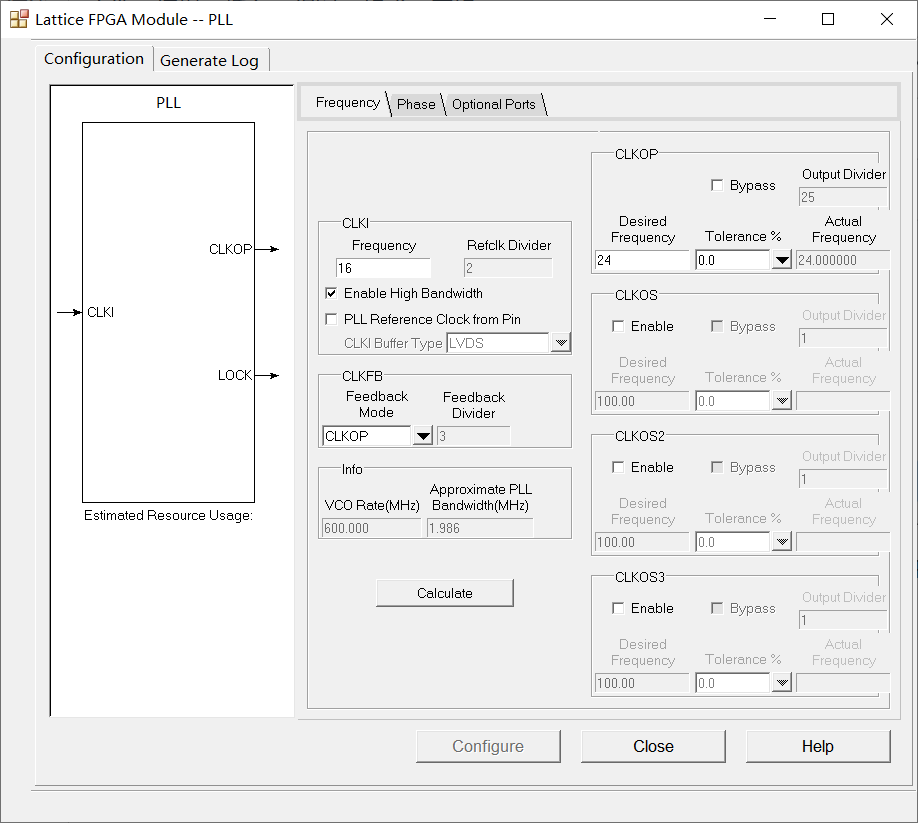Toggle Enable High Bandwidth checkbox

pyautogui.click(x=331, y=293)
